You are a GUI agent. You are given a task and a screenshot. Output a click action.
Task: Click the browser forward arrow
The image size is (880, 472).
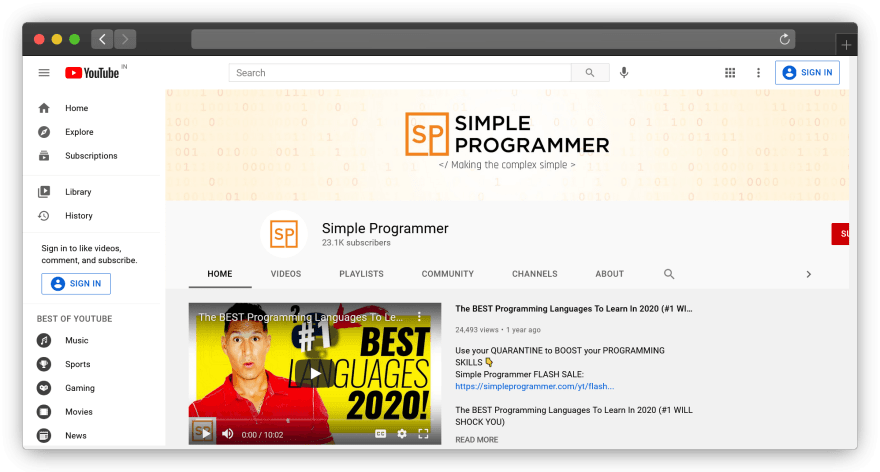click(125, 39)
